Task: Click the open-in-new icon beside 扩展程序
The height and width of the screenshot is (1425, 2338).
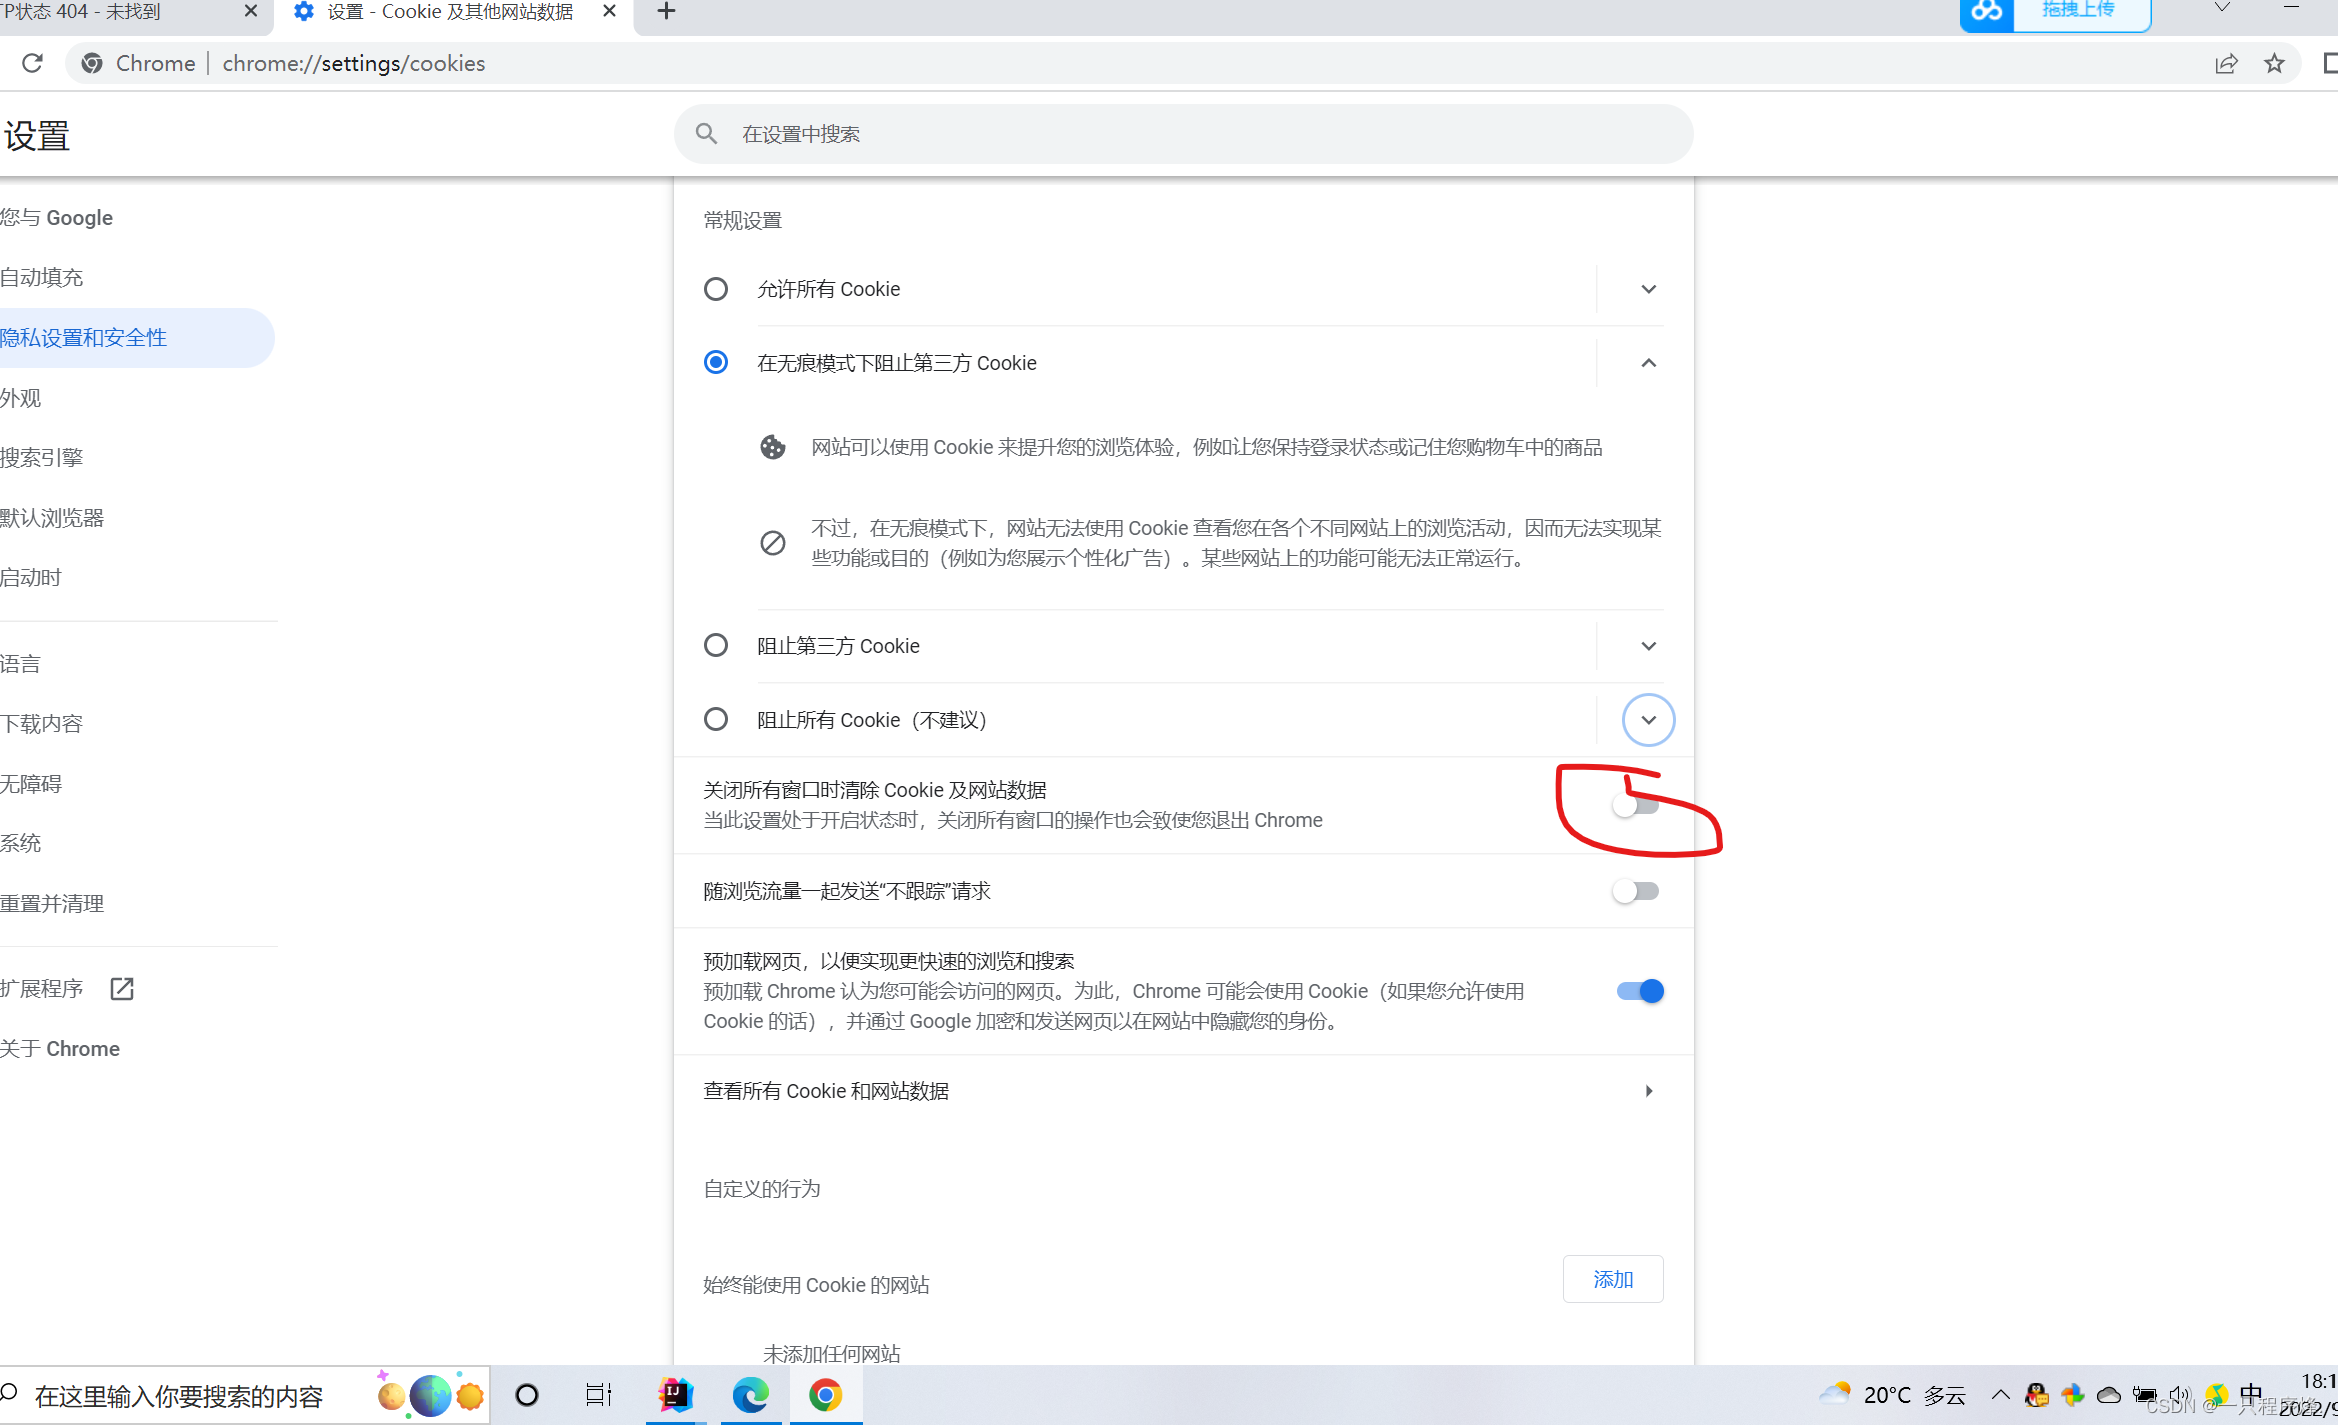Action: tap(122, 988)
